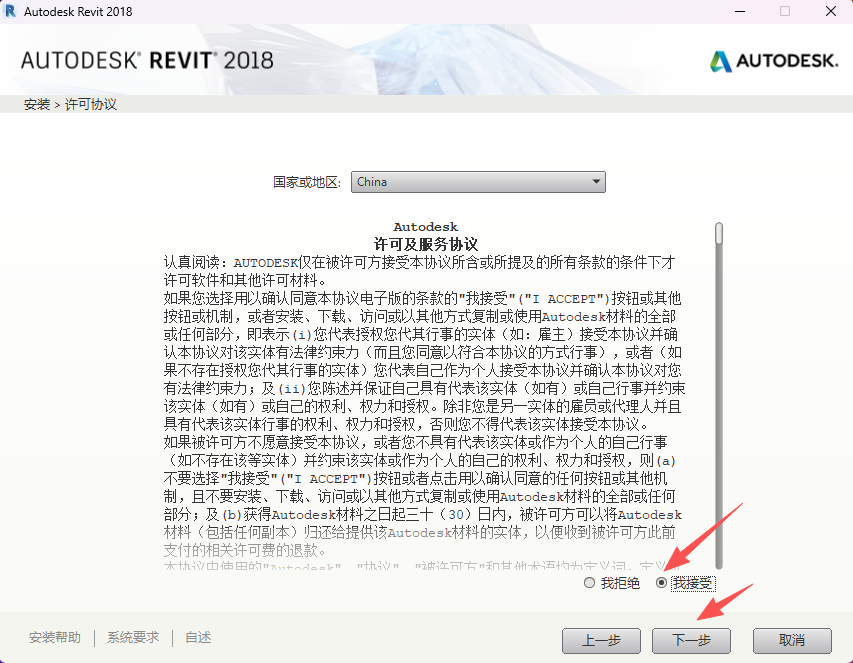Click the 下一步 (Next) button
853x663 pixels.
coord(691,640)
